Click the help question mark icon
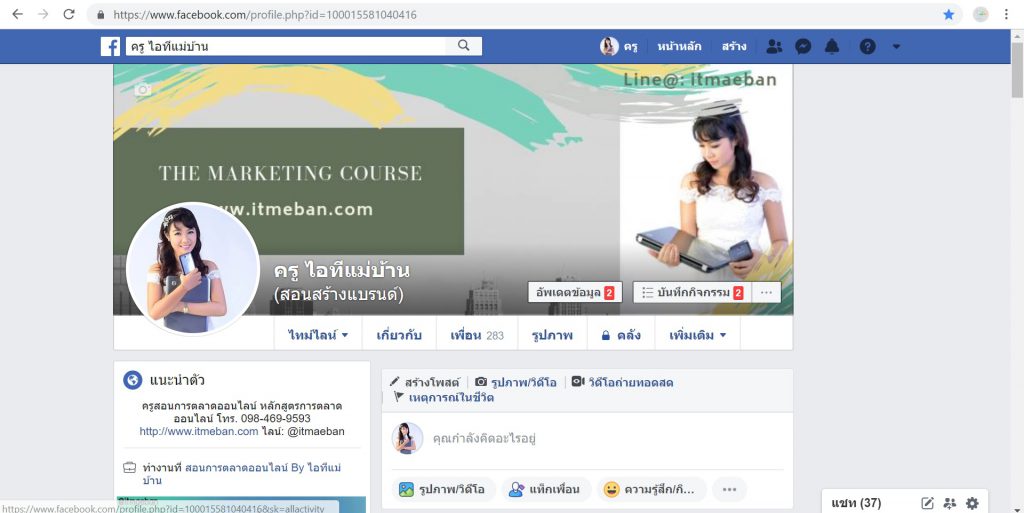 pos(867,46)
